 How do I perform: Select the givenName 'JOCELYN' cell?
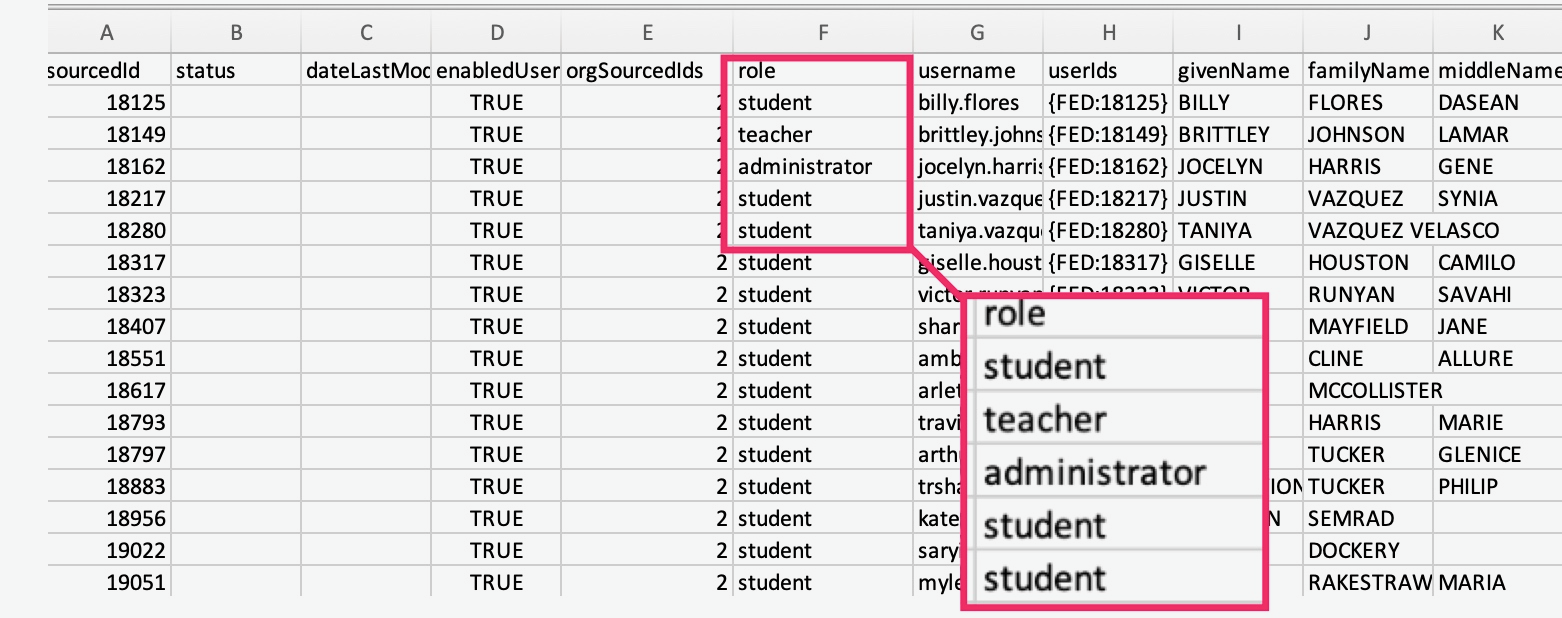point(1238,166)
